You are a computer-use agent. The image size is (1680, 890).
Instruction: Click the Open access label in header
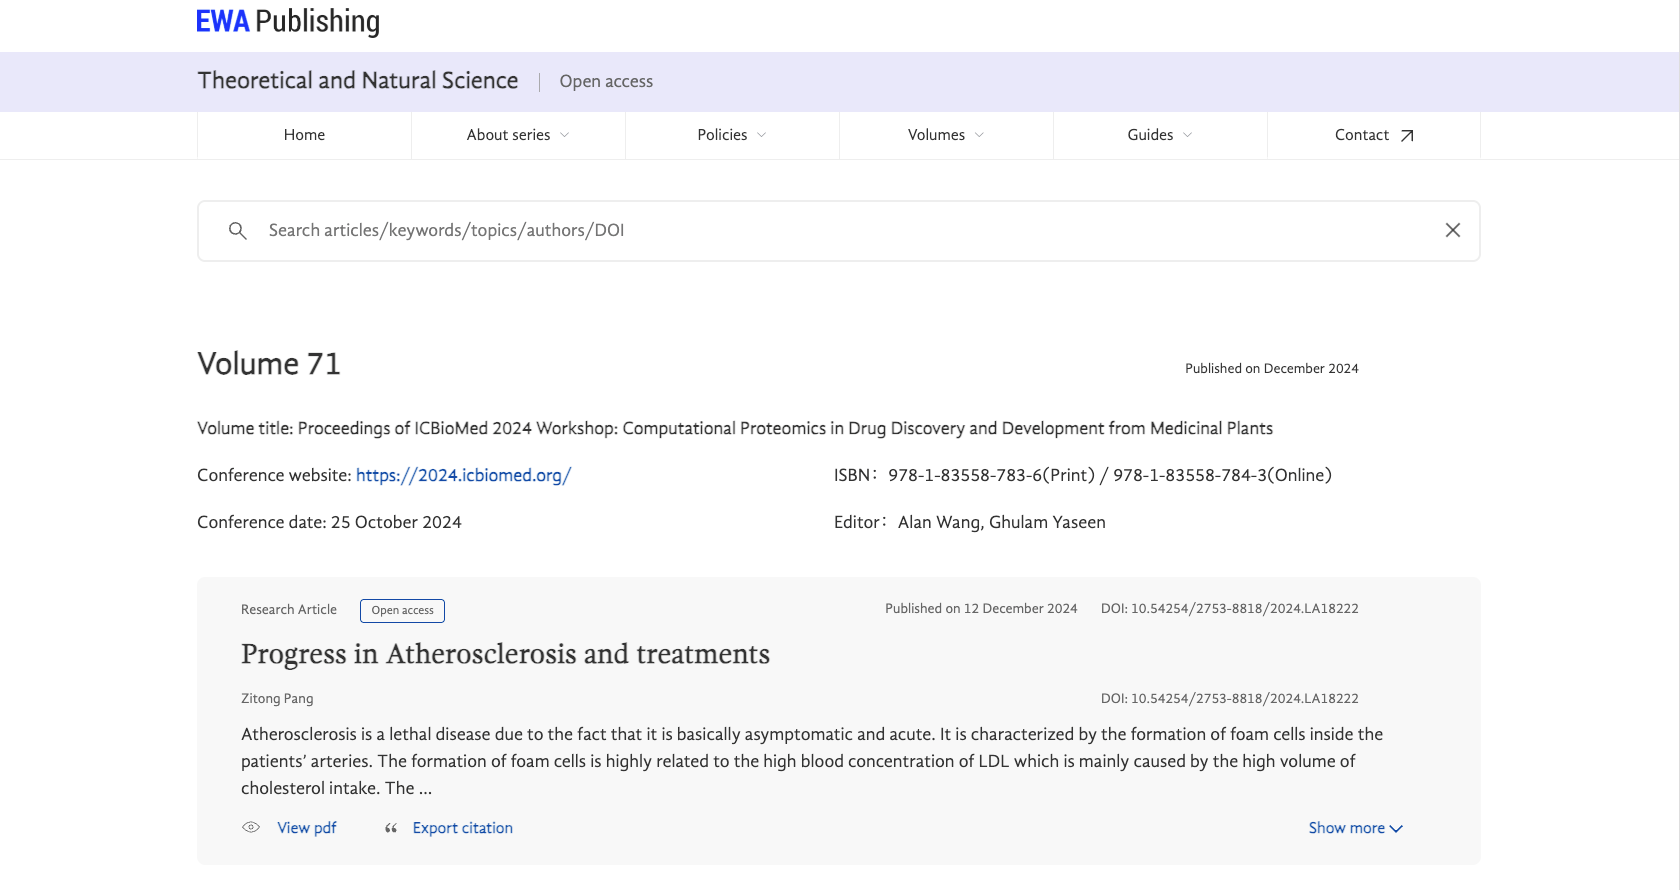click(x=606, y=82)
